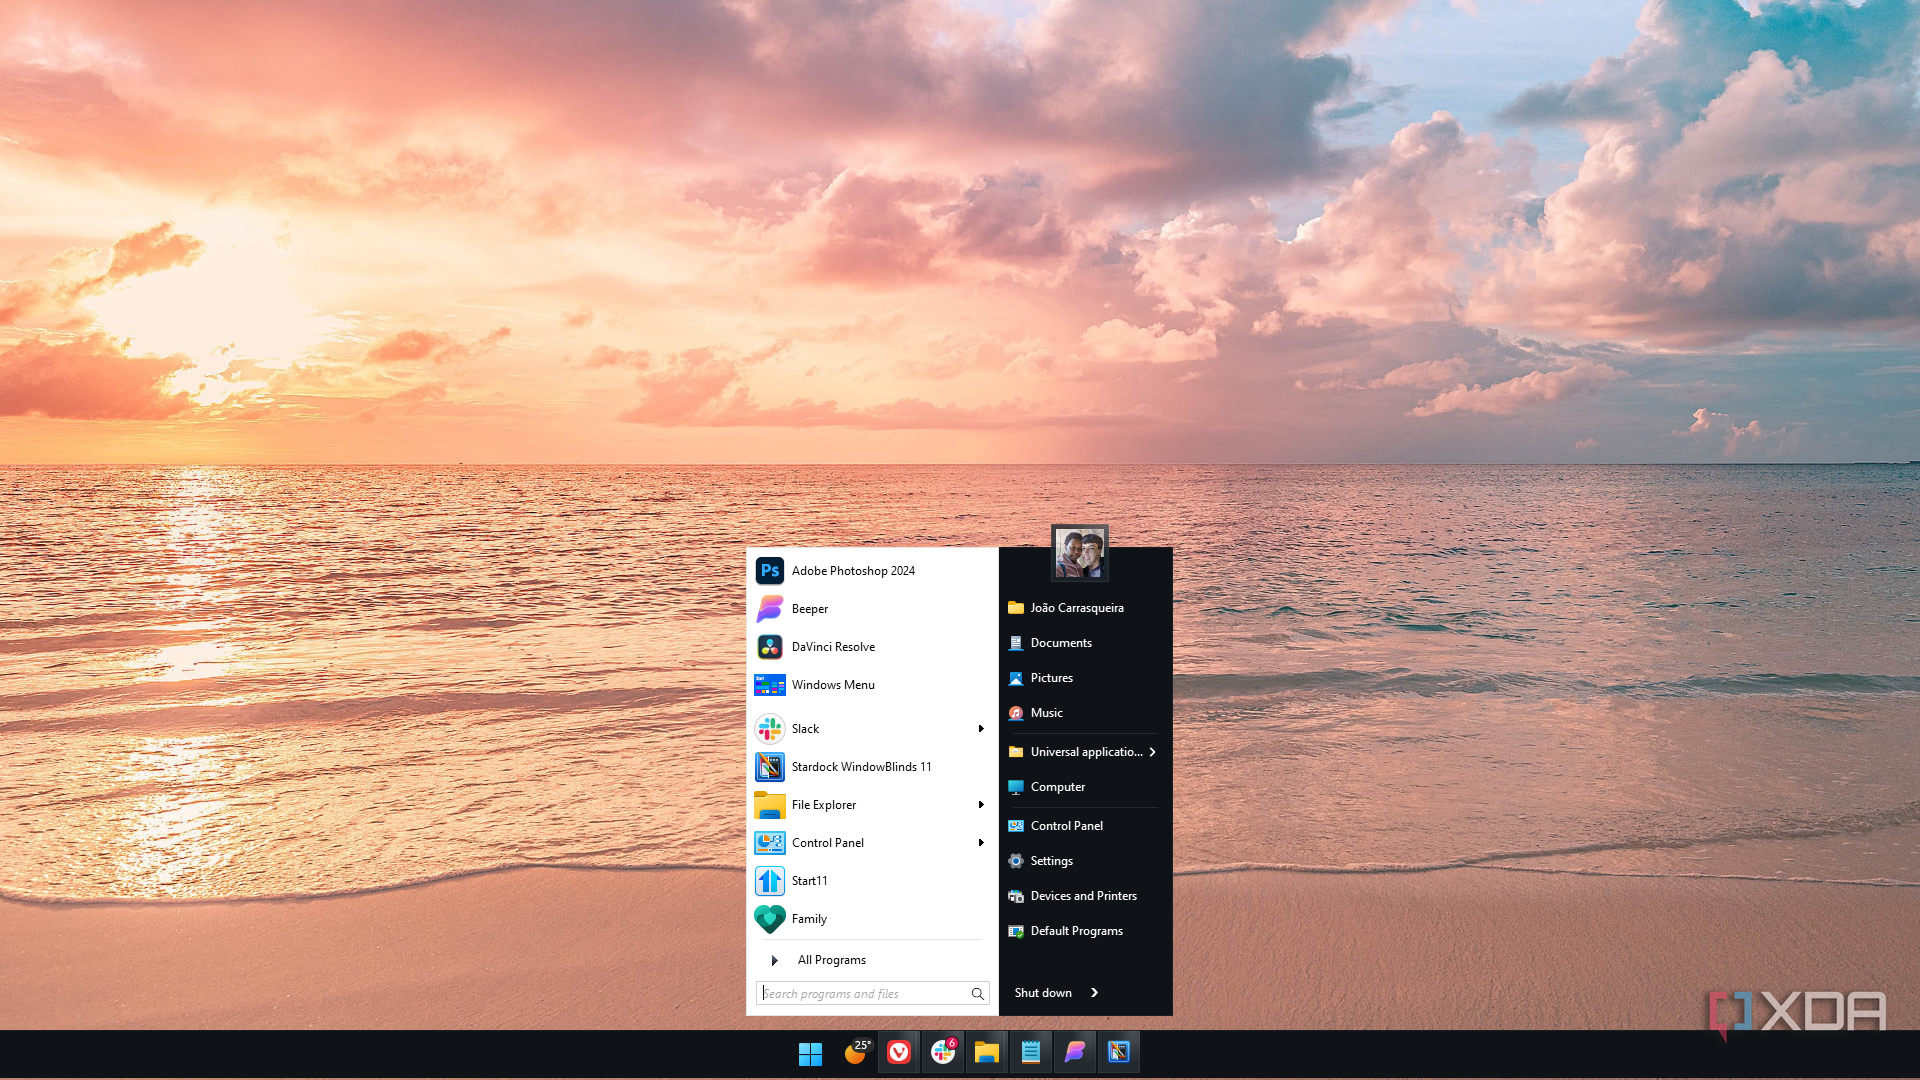
Task: Click the user account picture
Action: (x=1079, y=553)
